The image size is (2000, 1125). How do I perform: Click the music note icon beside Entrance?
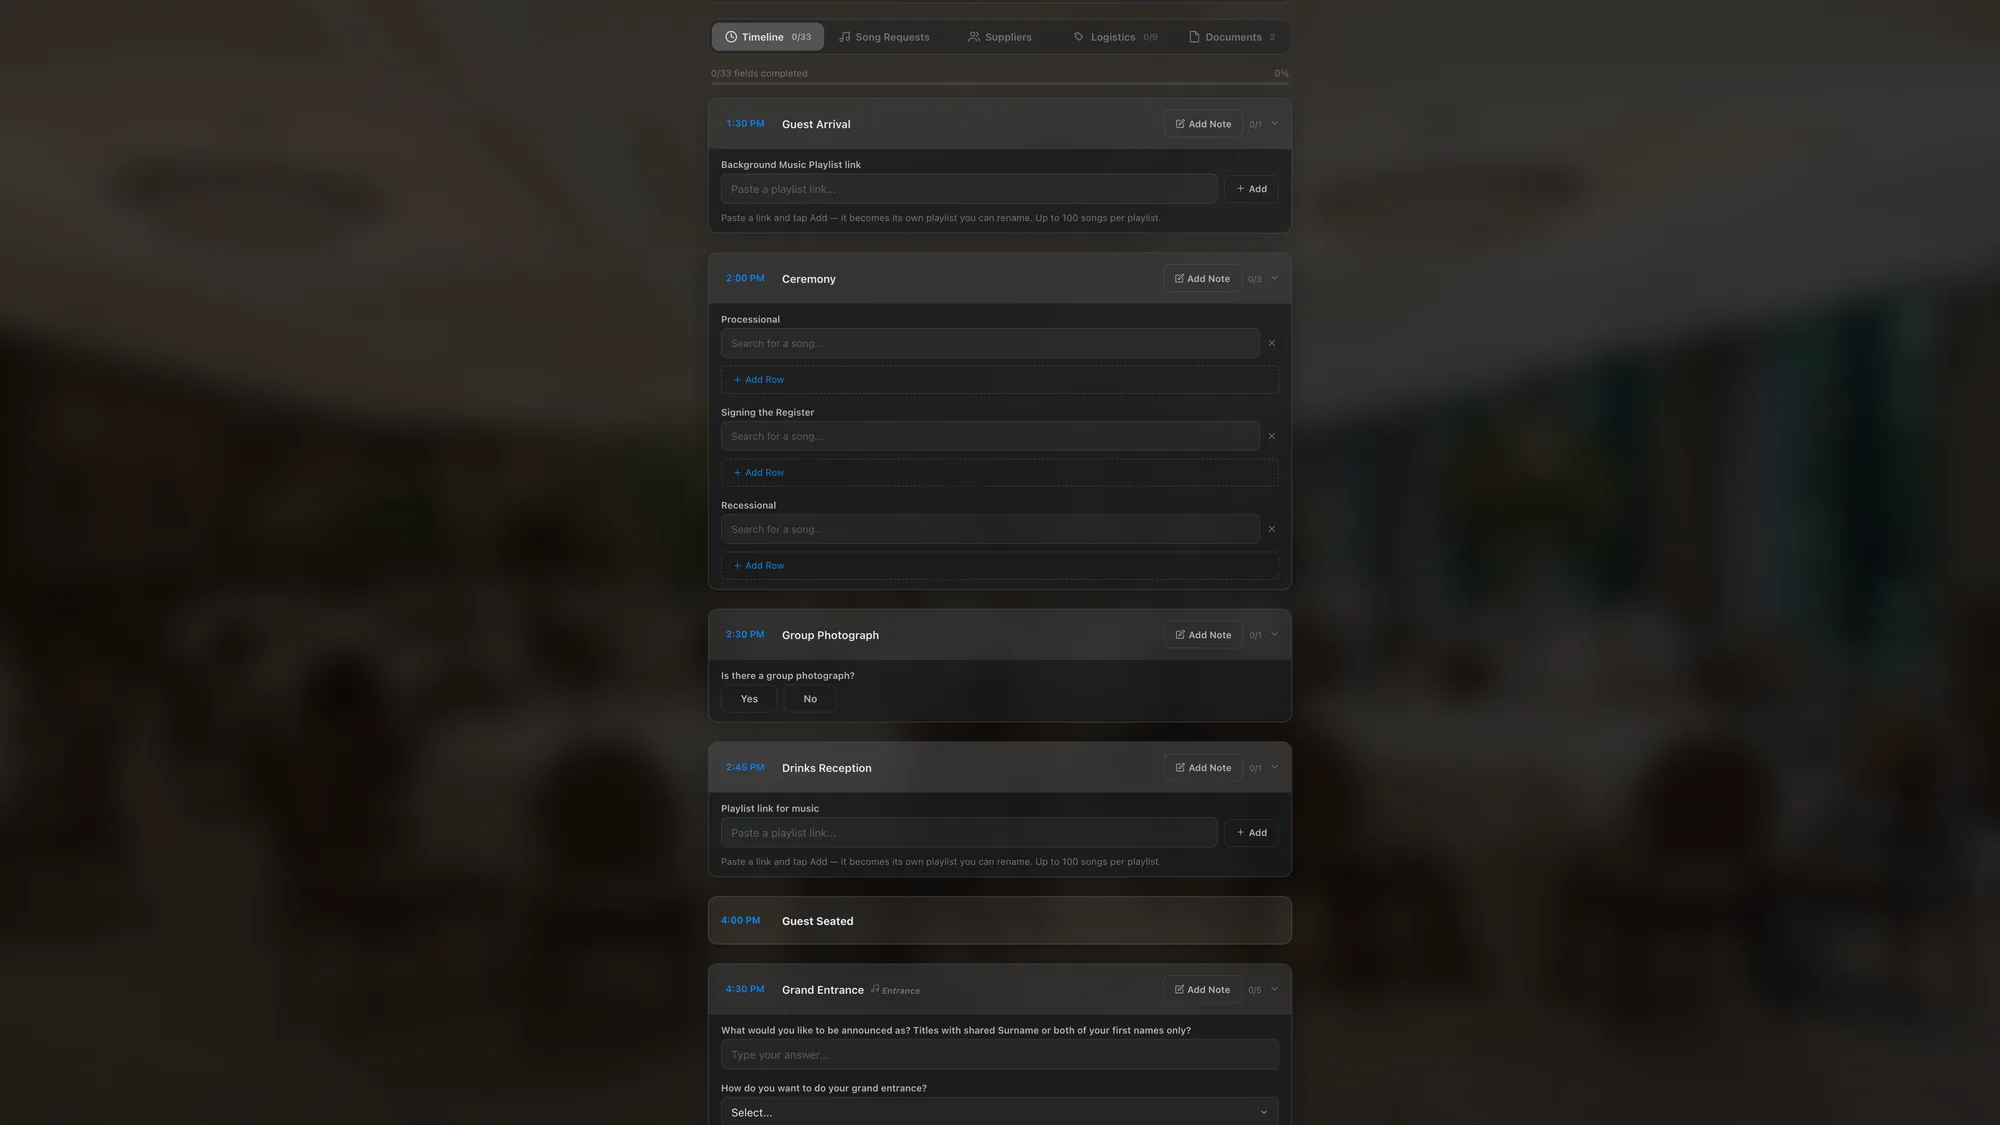(x=875, y=989)
